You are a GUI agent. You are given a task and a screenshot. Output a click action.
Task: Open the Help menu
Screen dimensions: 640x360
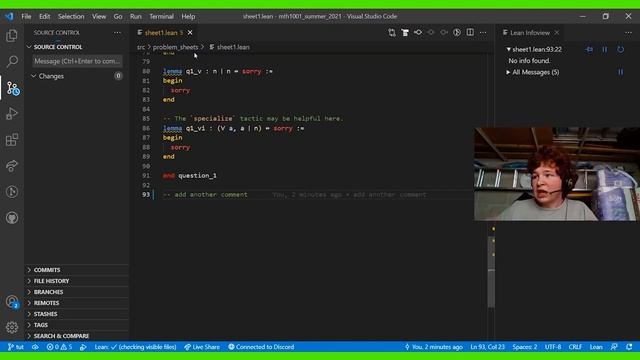(x=188, y=16)
